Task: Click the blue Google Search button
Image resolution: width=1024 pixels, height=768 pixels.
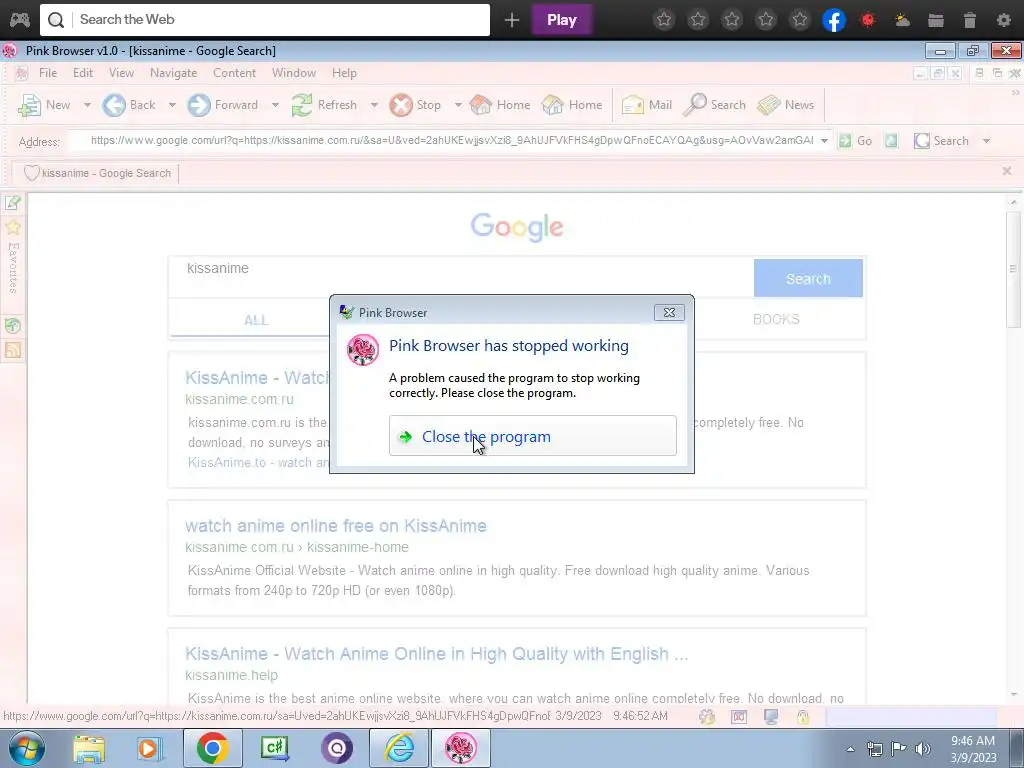Action: (808, 278)
